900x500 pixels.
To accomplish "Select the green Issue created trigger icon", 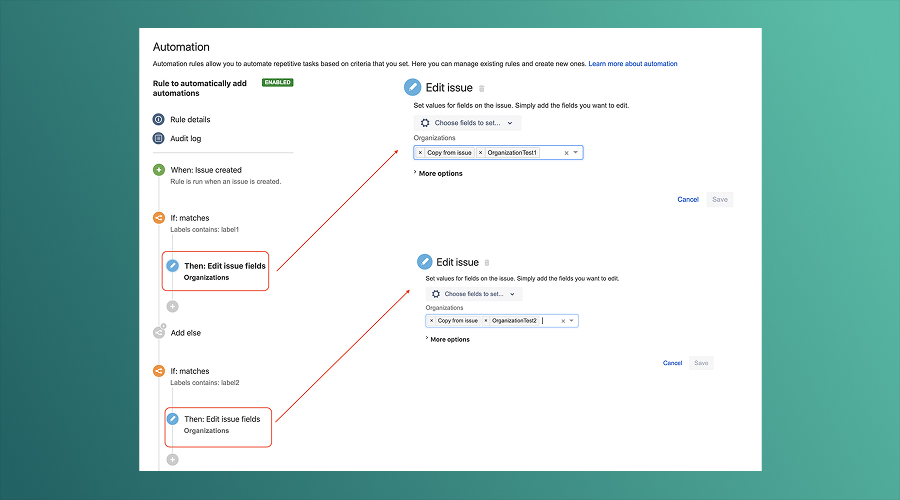I will (x=159, y=170).
